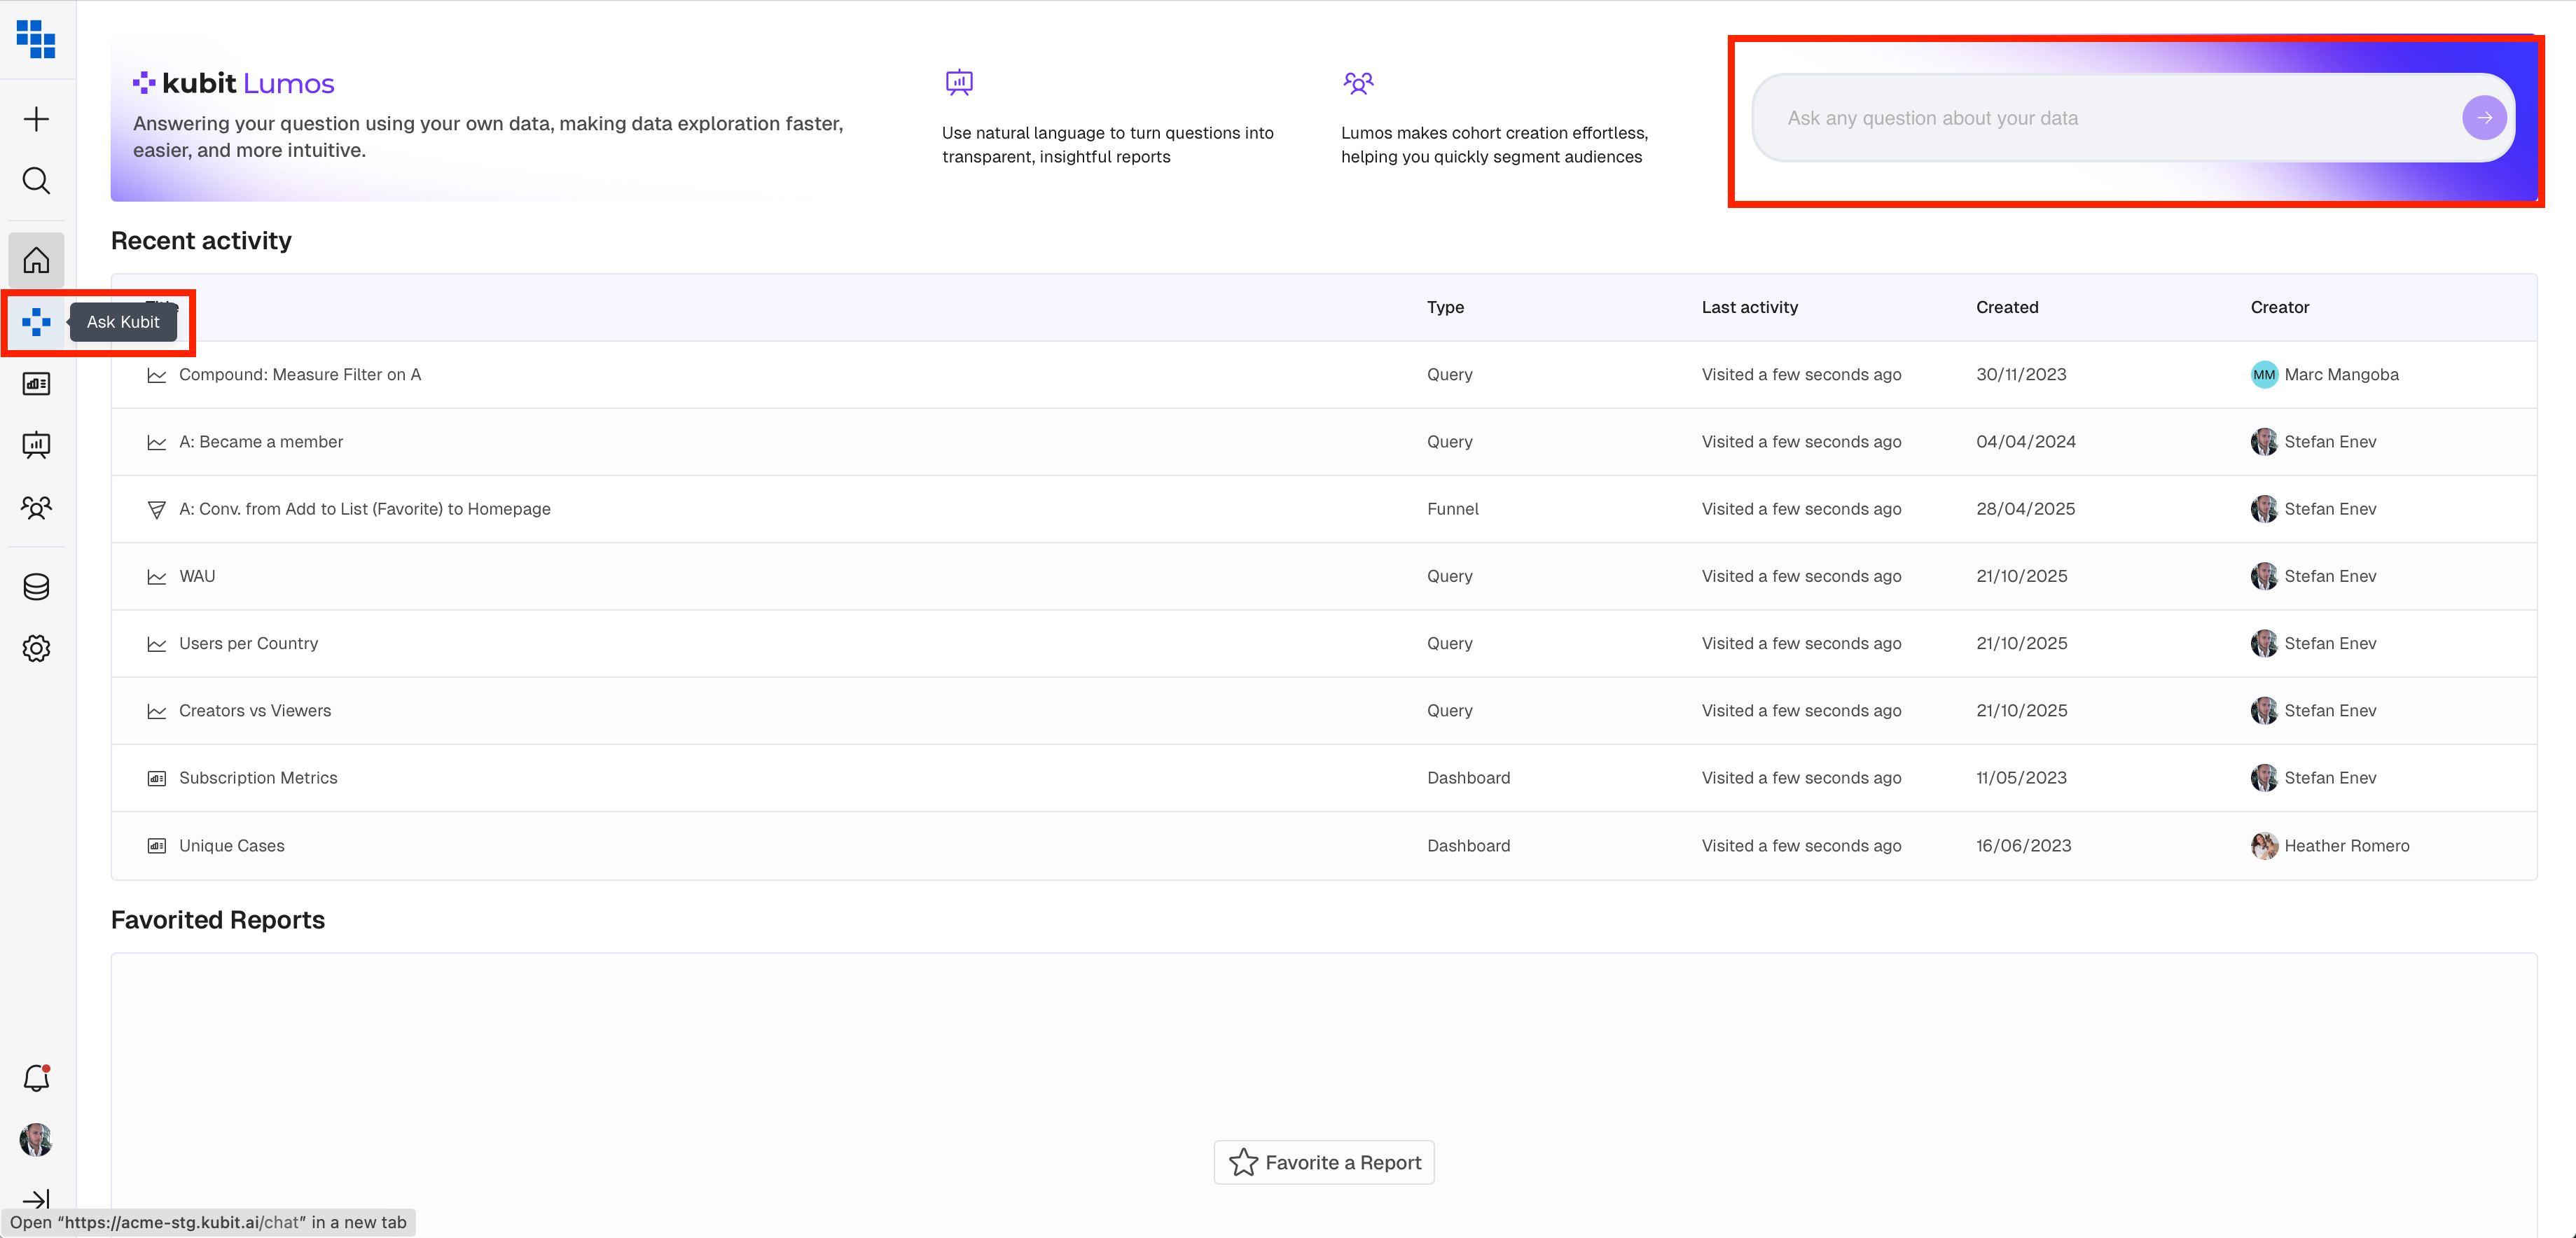Viewport: 2576px width, 1238px height.
Task: Click the Home icon in sidebar
Action: point(36,260)
